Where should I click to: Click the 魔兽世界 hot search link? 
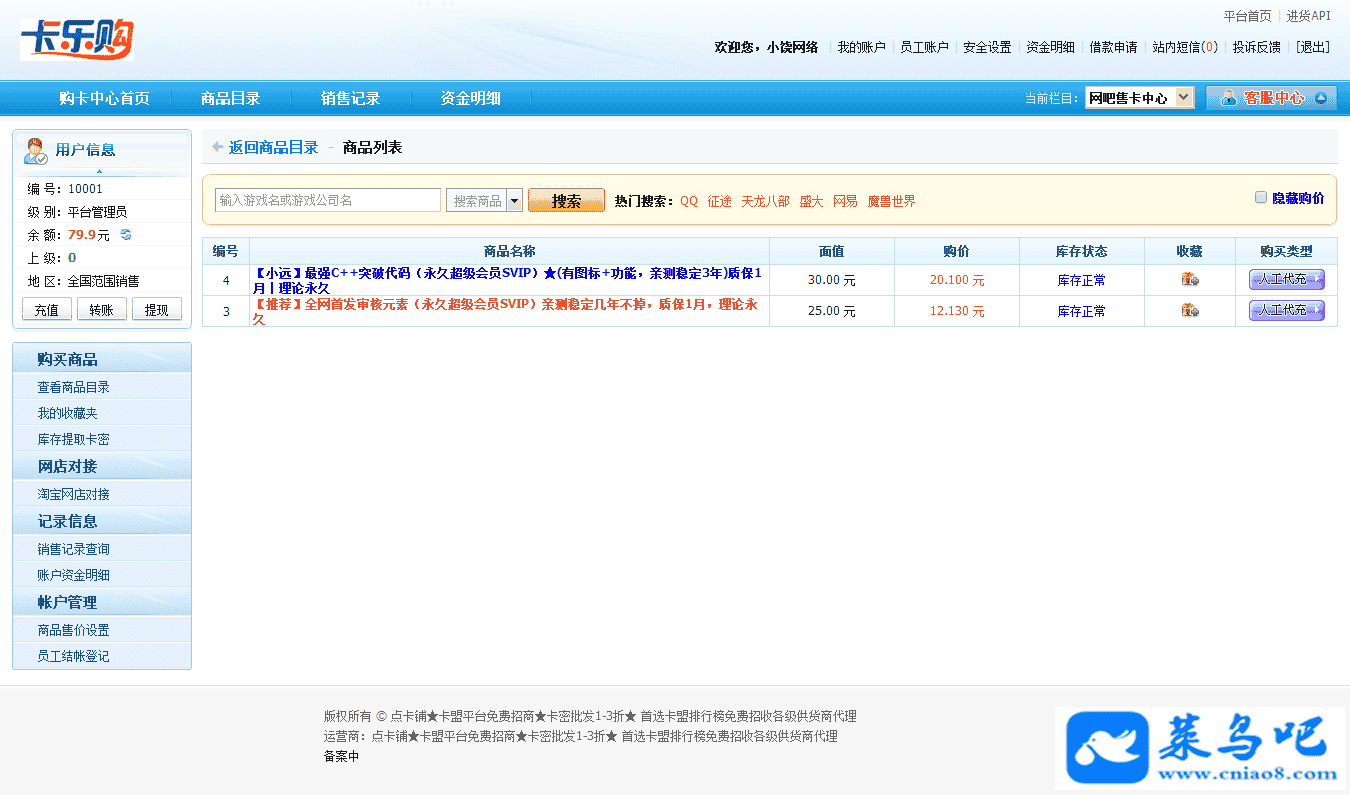pos(891,201)
